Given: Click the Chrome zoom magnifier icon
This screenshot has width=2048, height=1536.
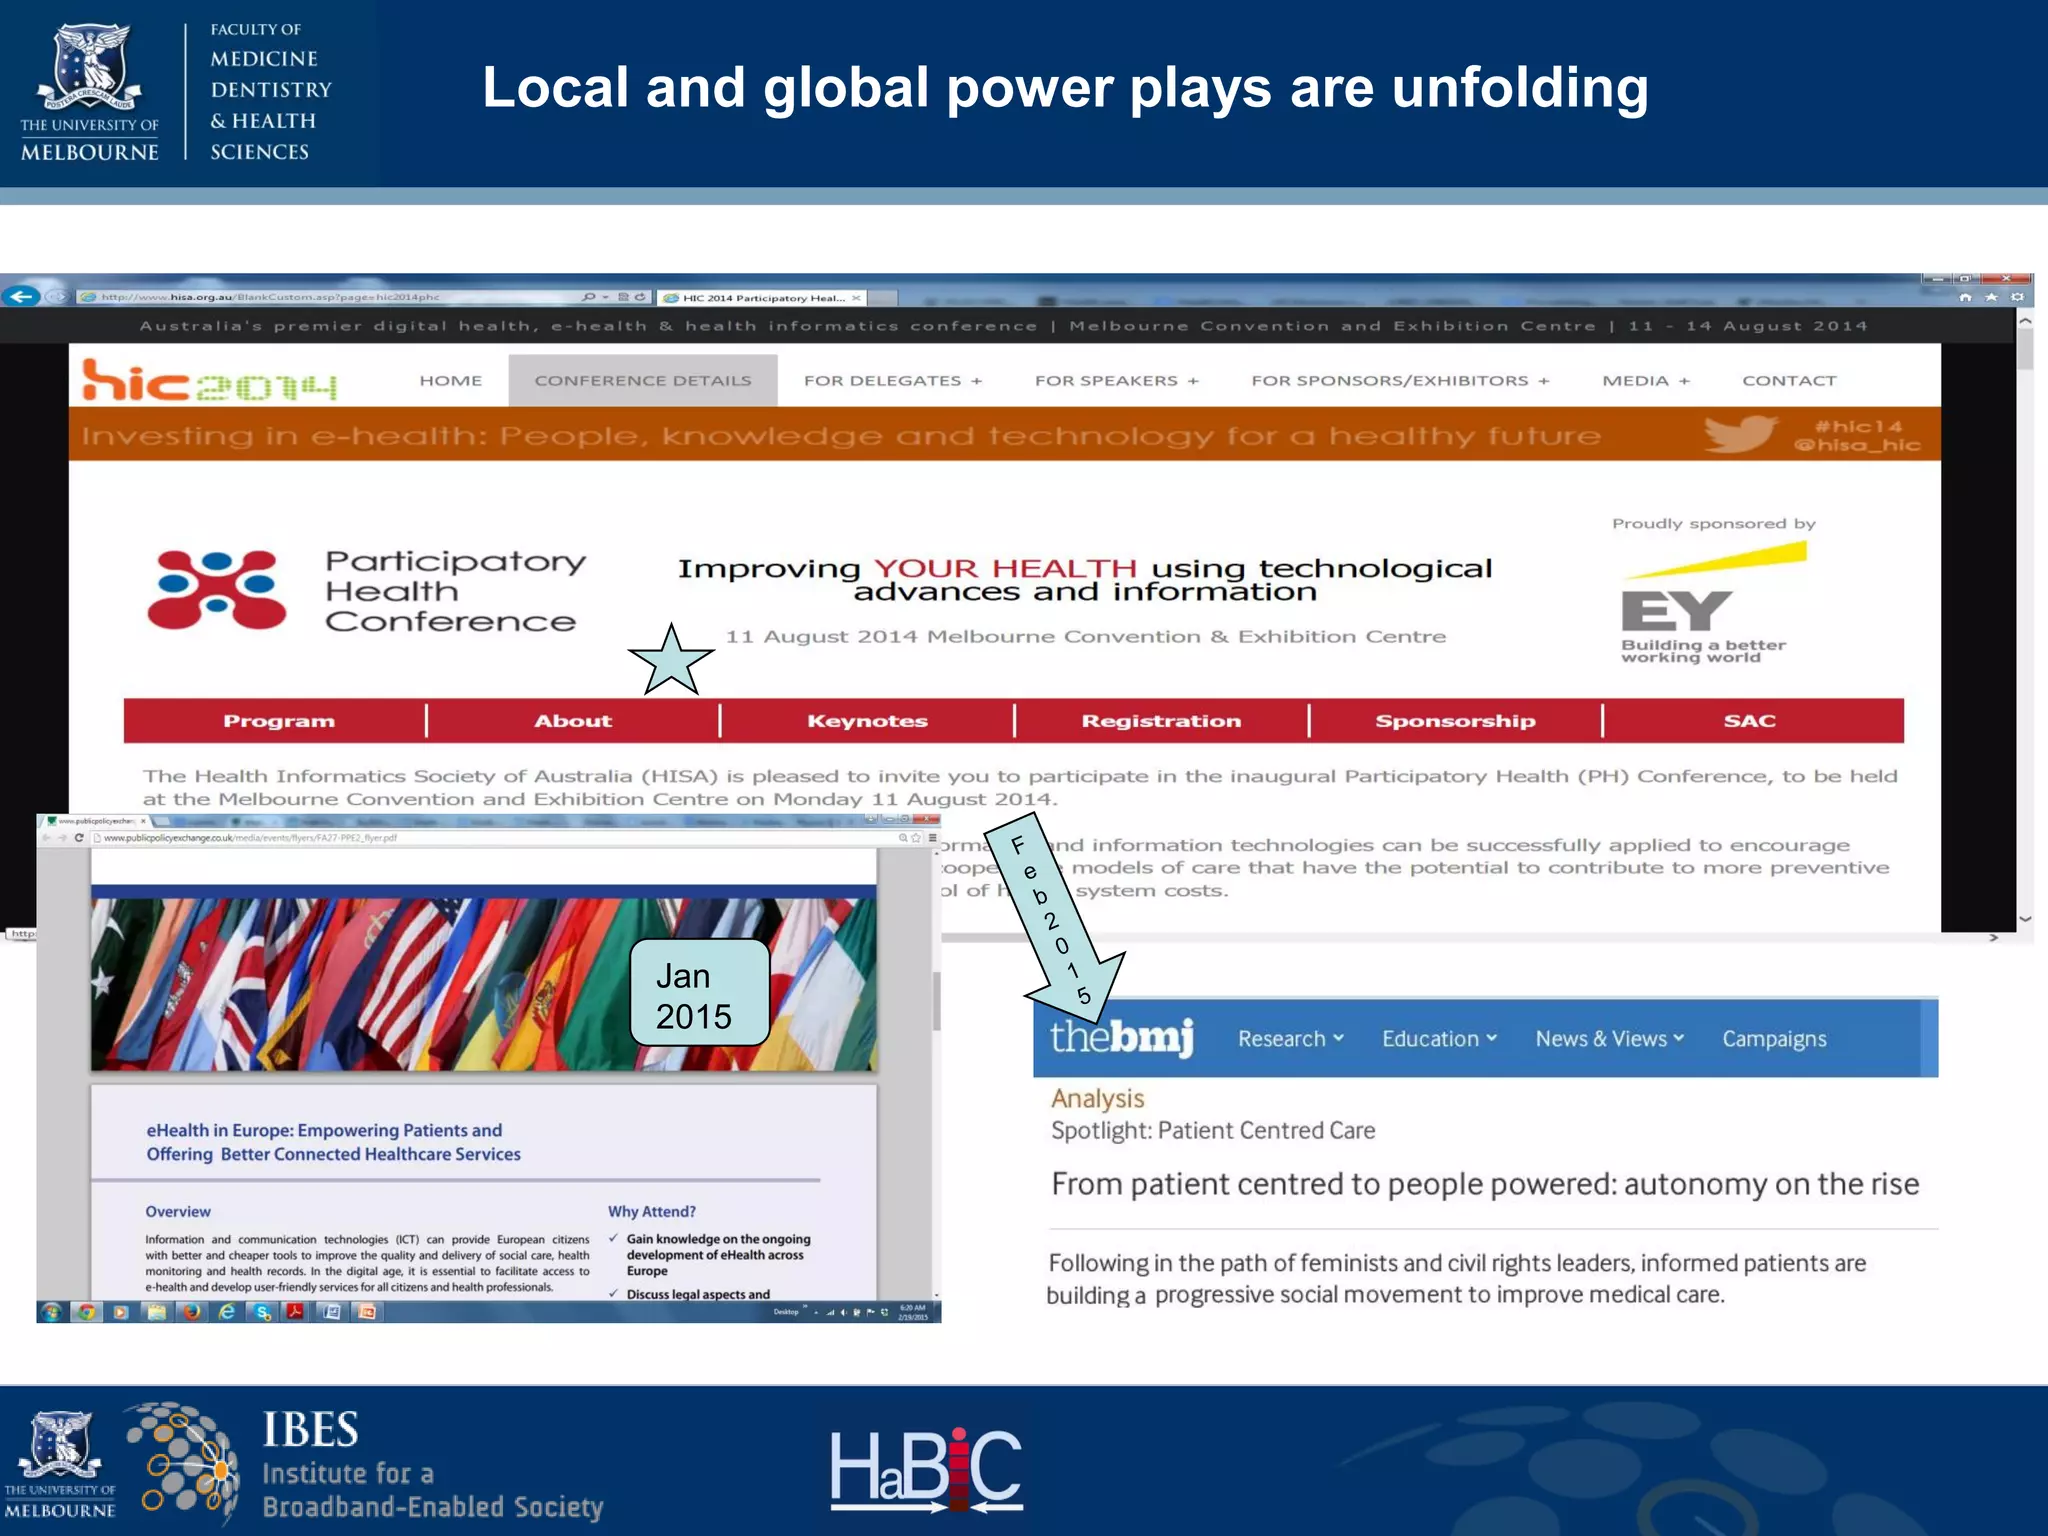Looking at the screenshot, I should click(903, 838).
